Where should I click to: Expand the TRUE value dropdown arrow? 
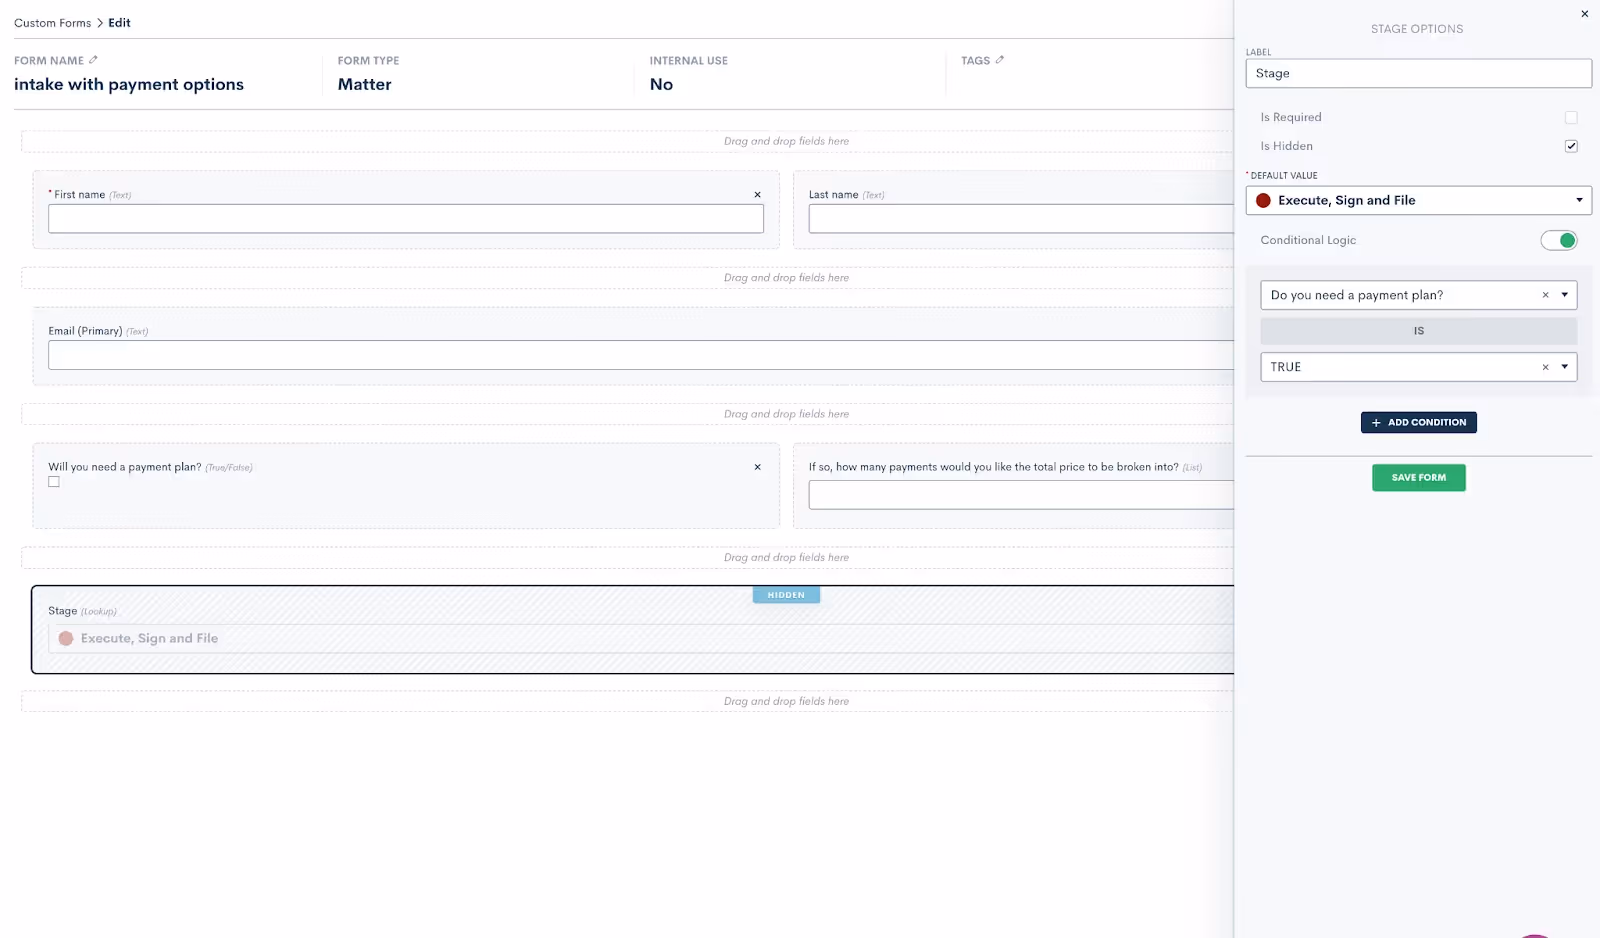point(1565,367)
